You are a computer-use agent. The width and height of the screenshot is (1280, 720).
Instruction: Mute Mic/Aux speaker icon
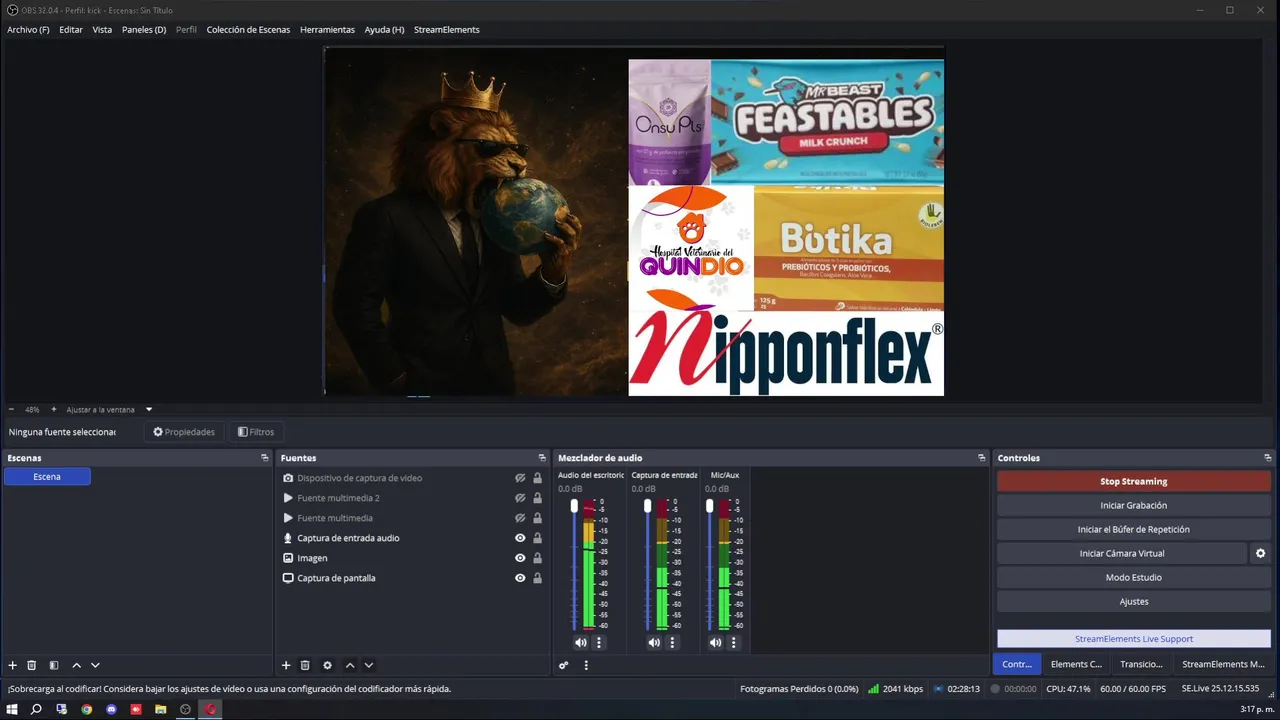pos(715,642)
